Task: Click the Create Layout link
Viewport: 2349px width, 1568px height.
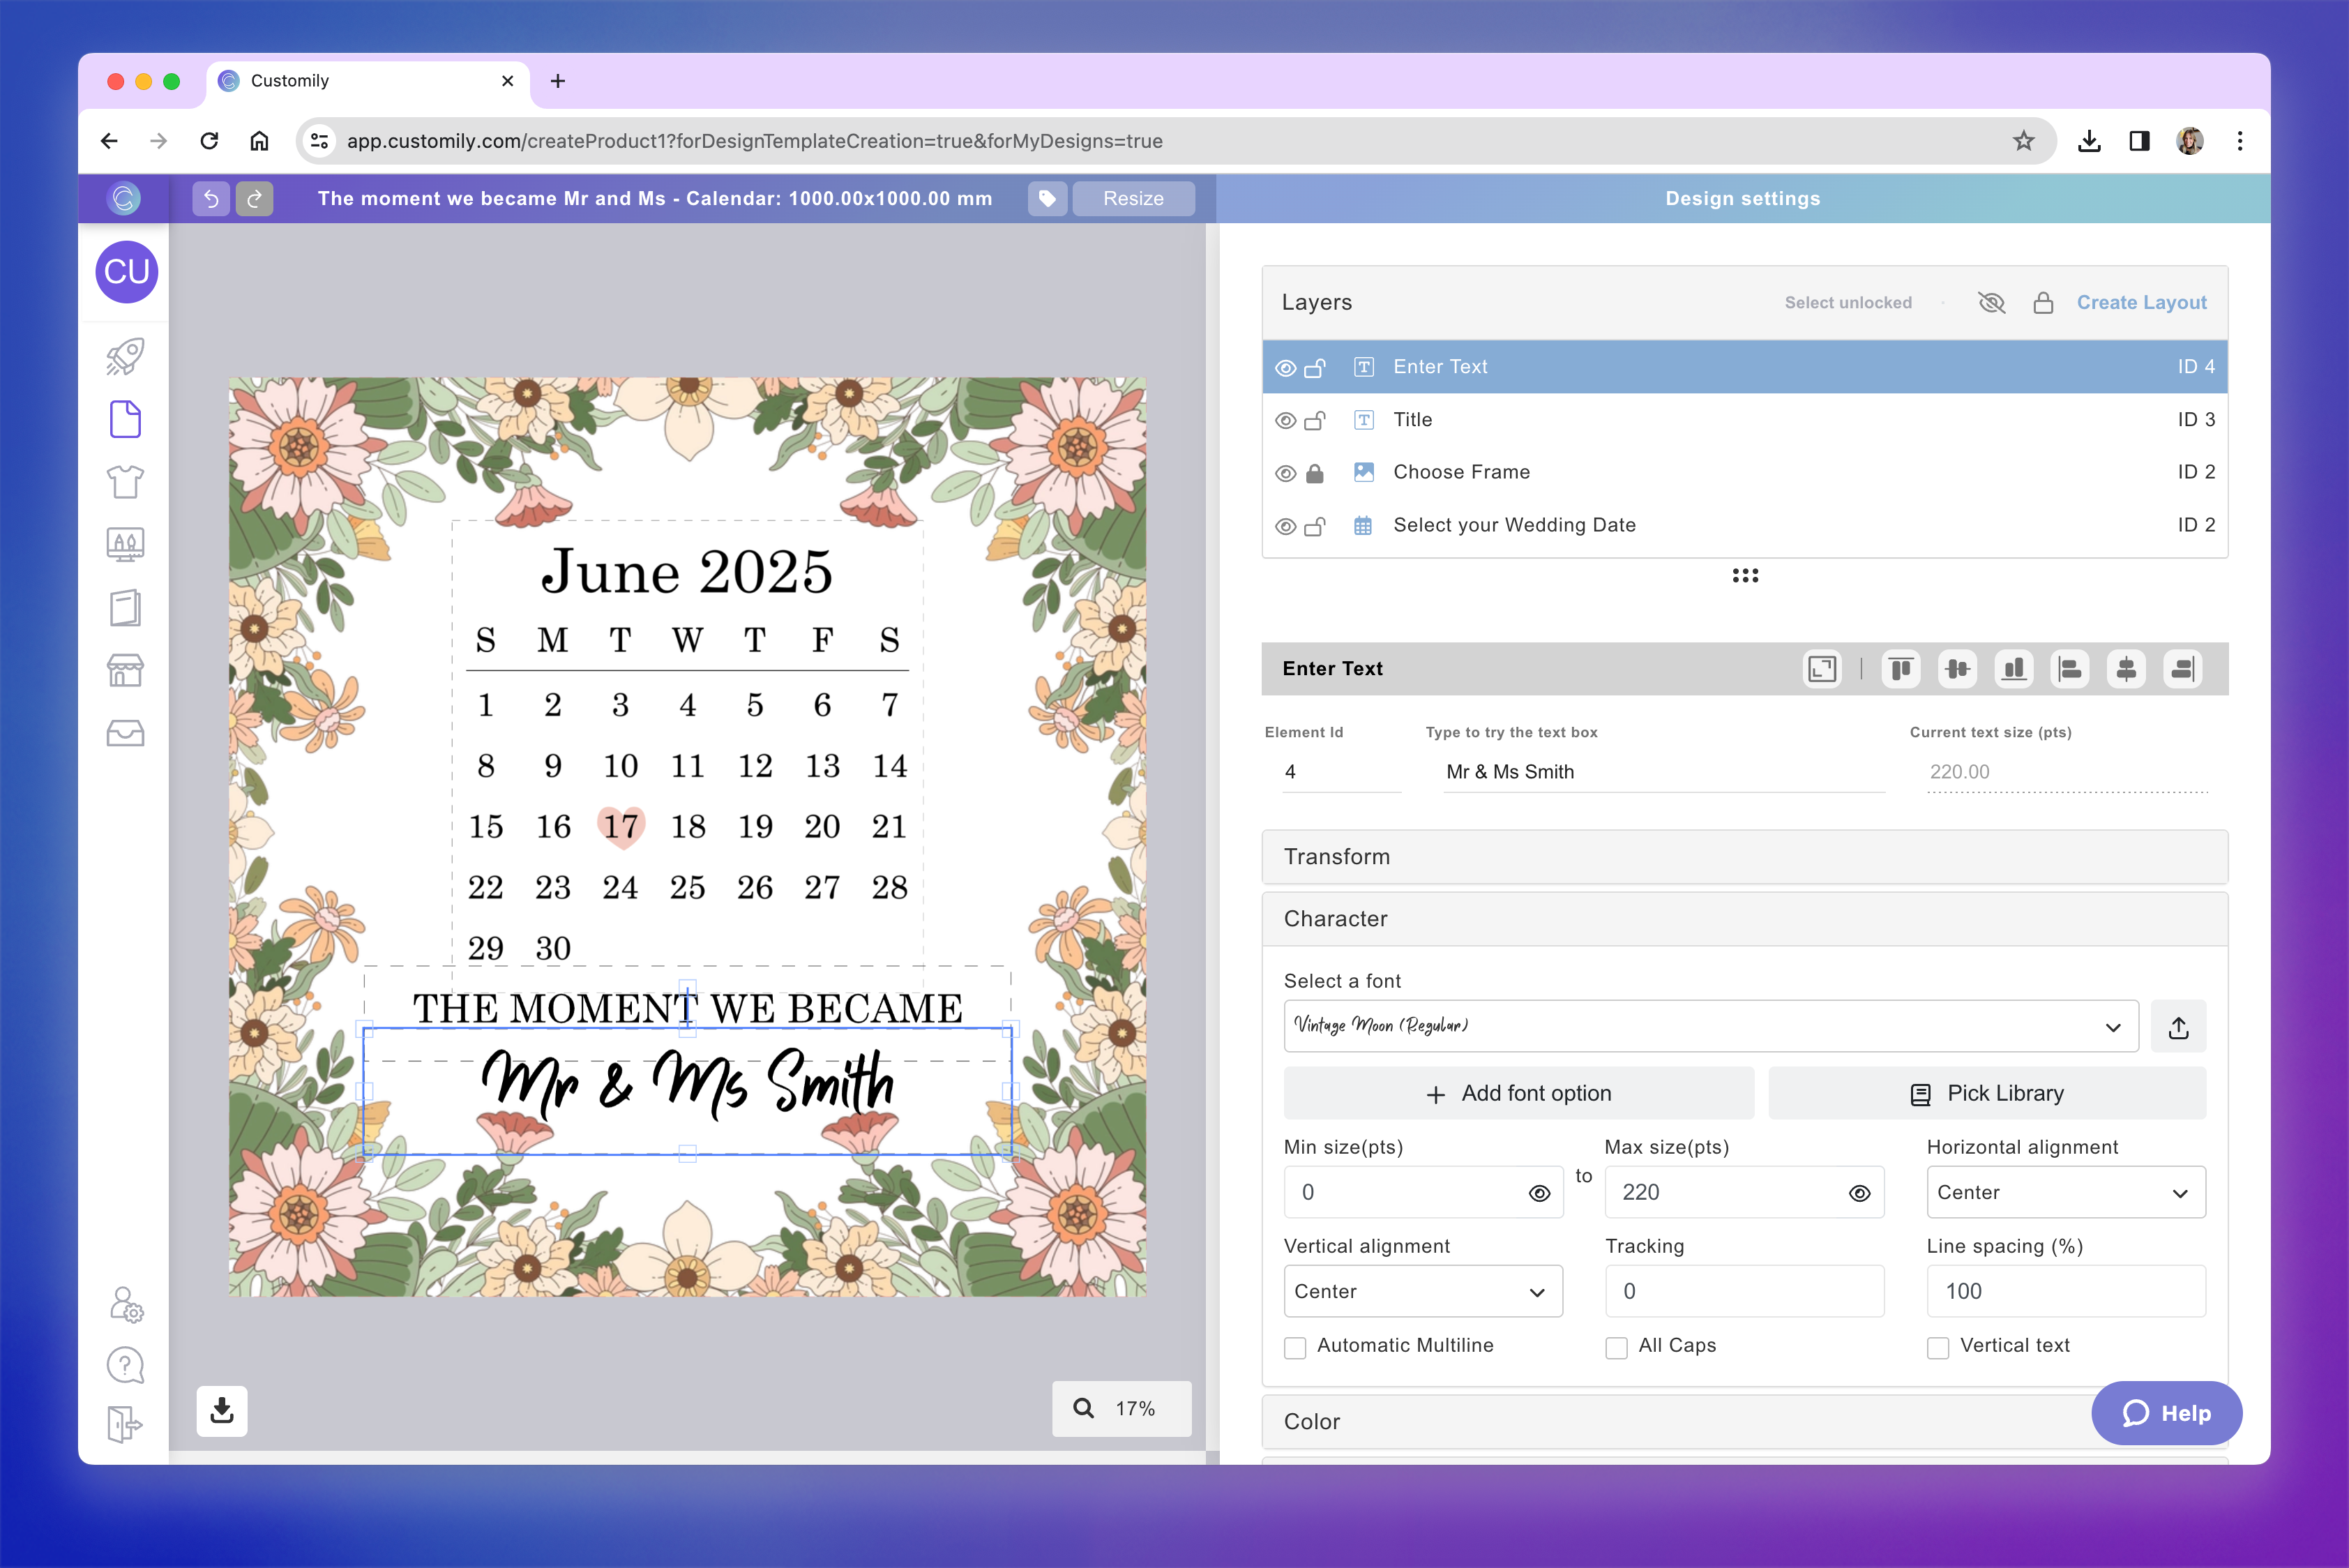Action: 2141,303
